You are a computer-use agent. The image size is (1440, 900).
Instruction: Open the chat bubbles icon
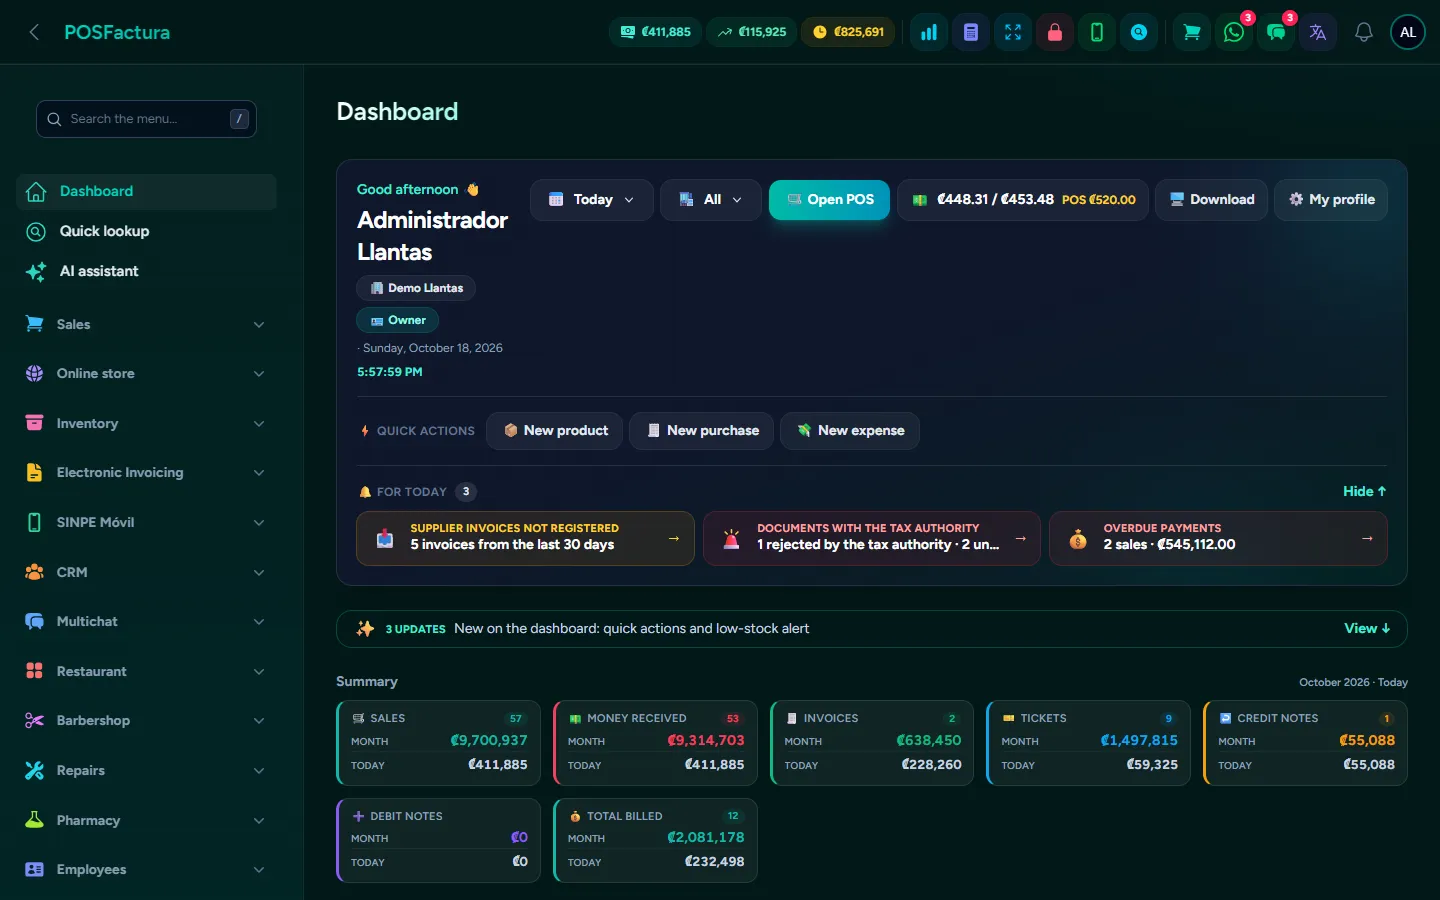coord(1276,32)
